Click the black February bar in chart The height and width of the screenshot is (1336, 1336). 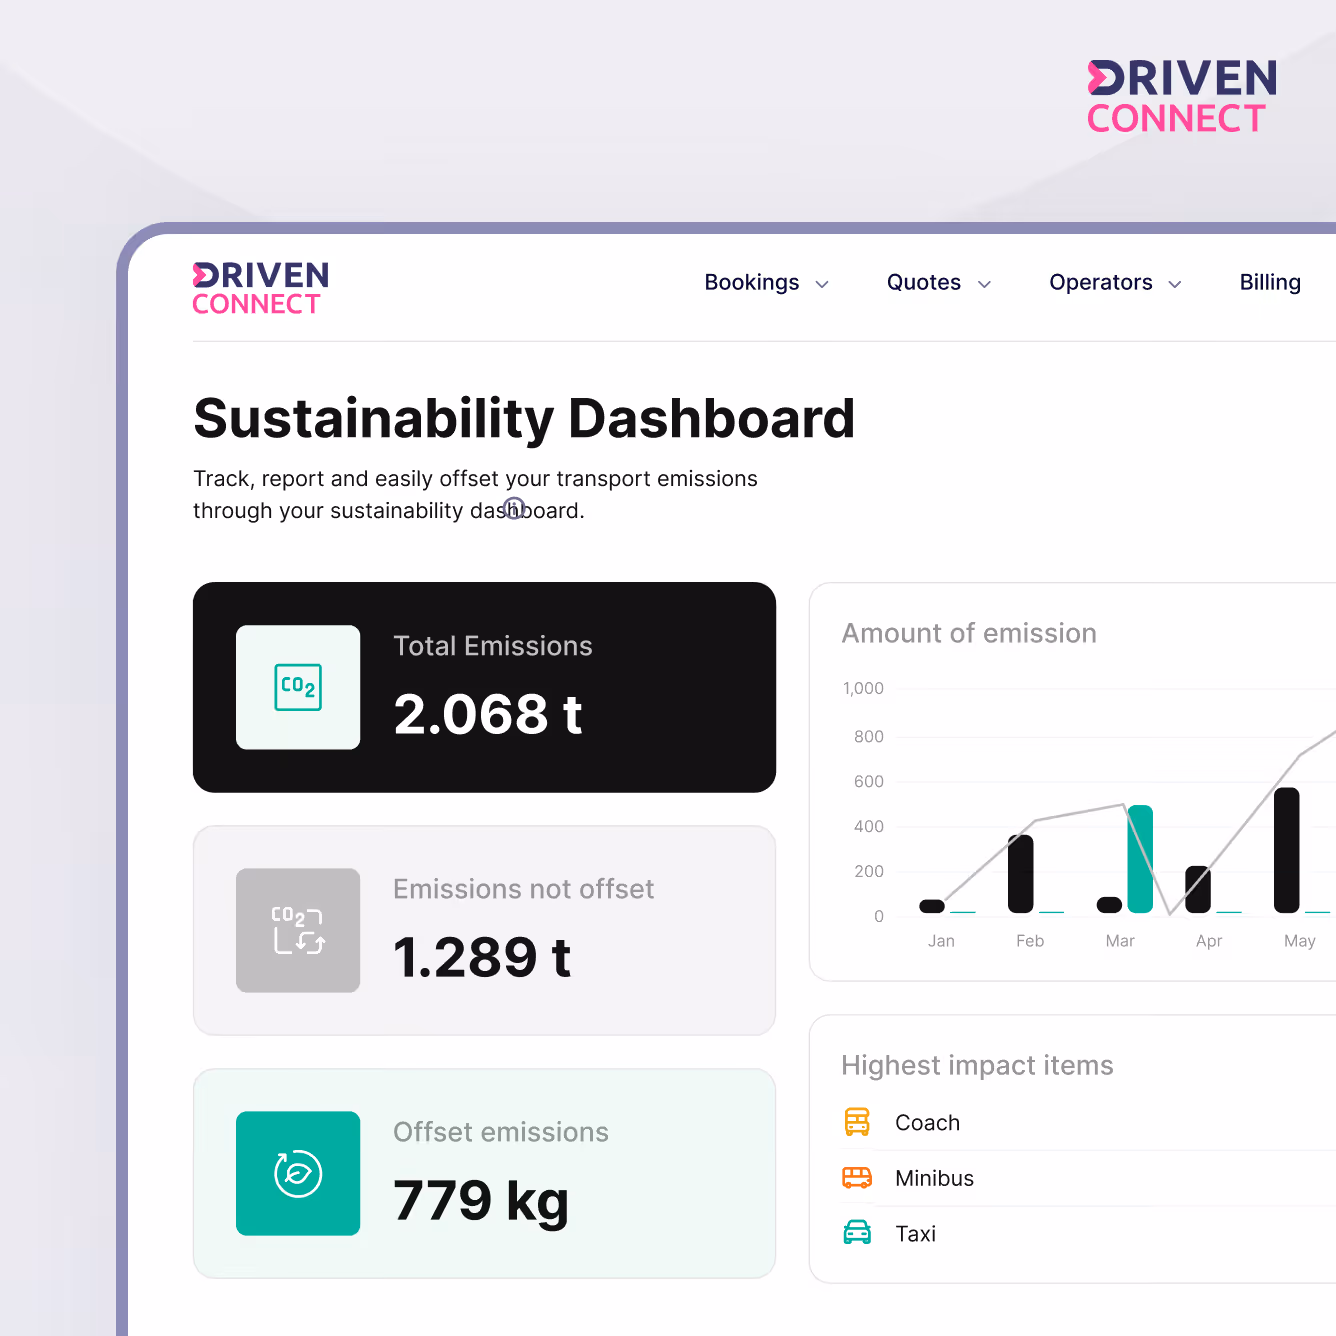pyautogui.click(x=1021, y=874)
